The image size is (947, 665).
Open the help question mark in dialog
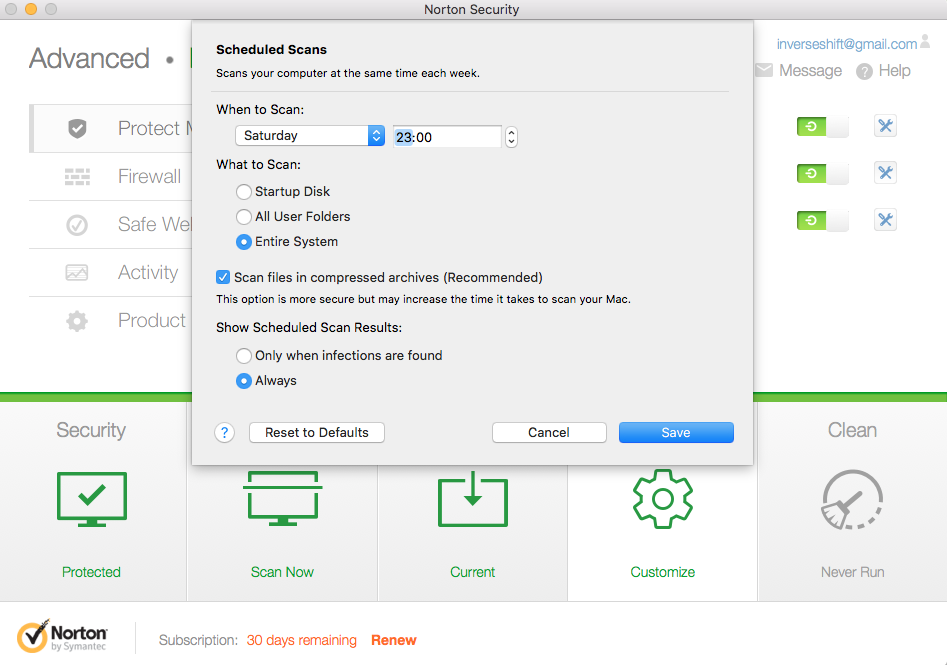click(225, 433)
